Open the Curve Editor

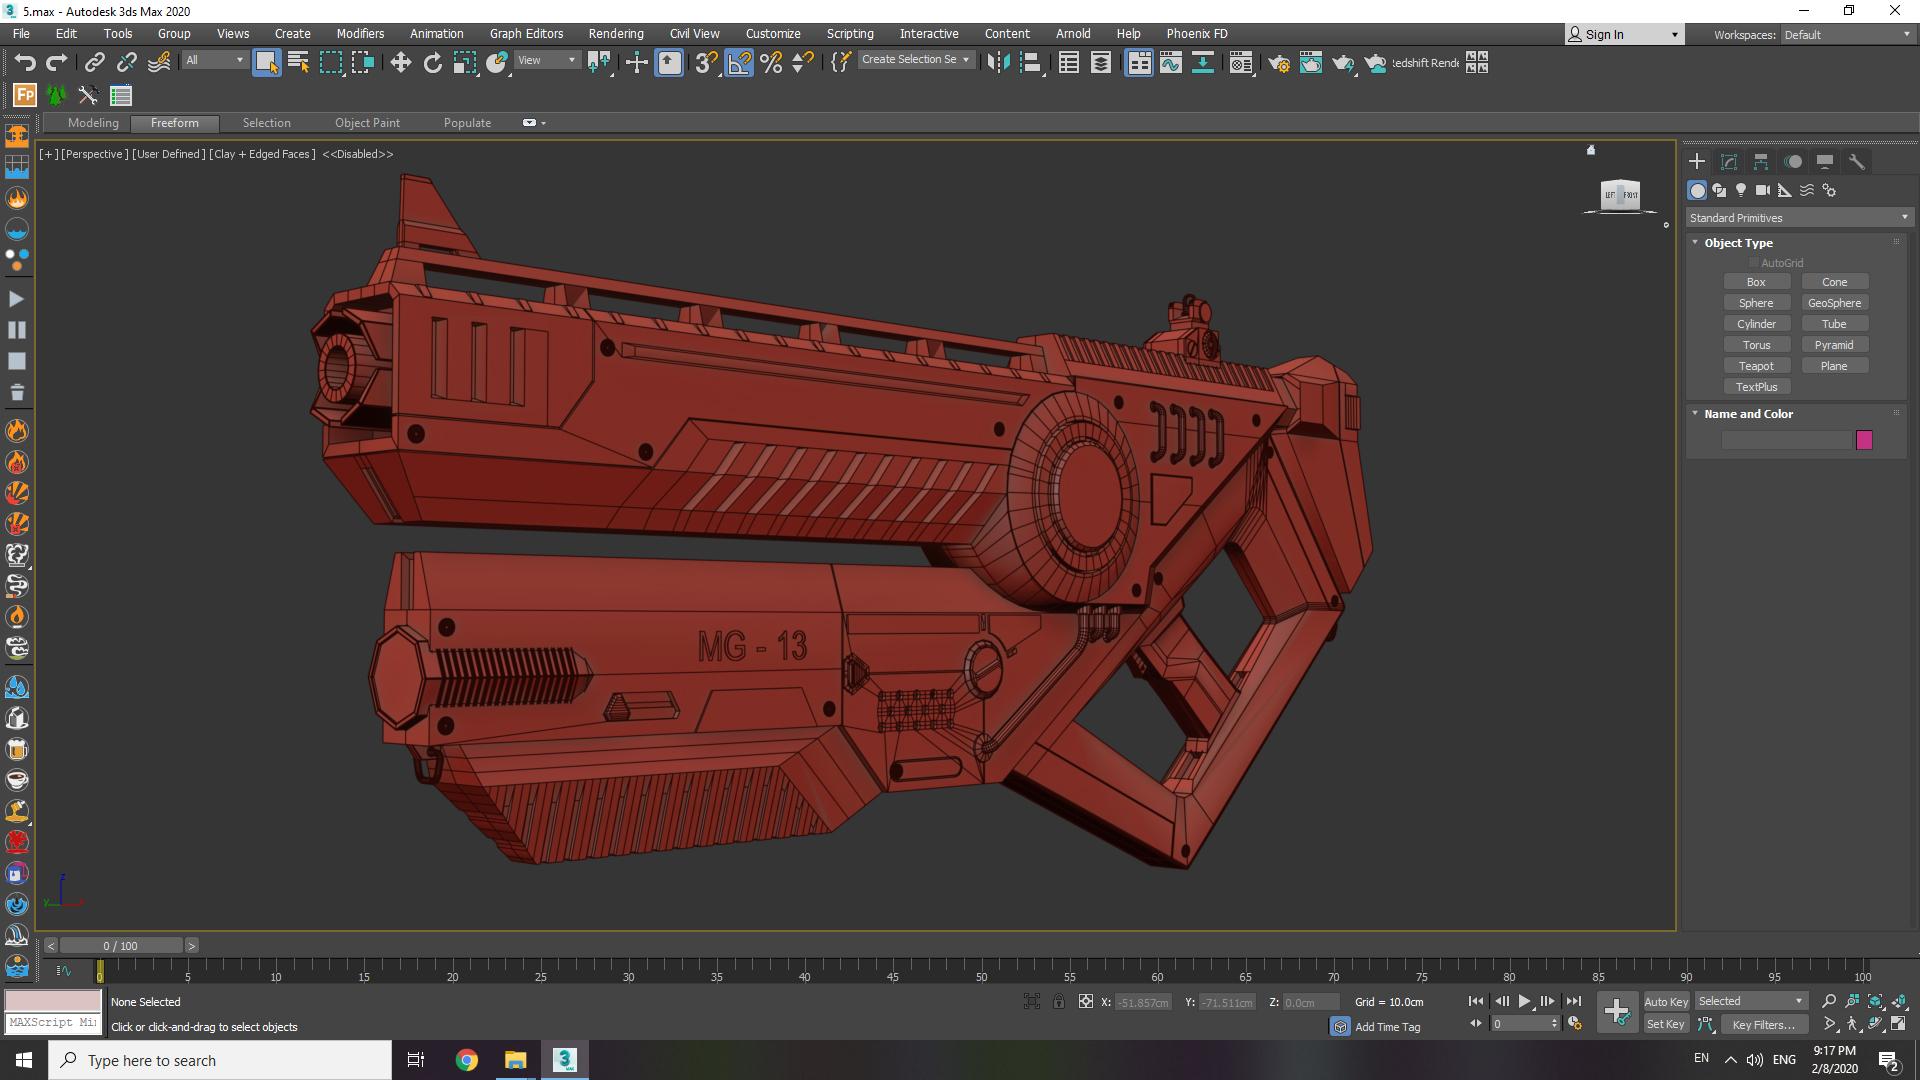point(1171,62)
